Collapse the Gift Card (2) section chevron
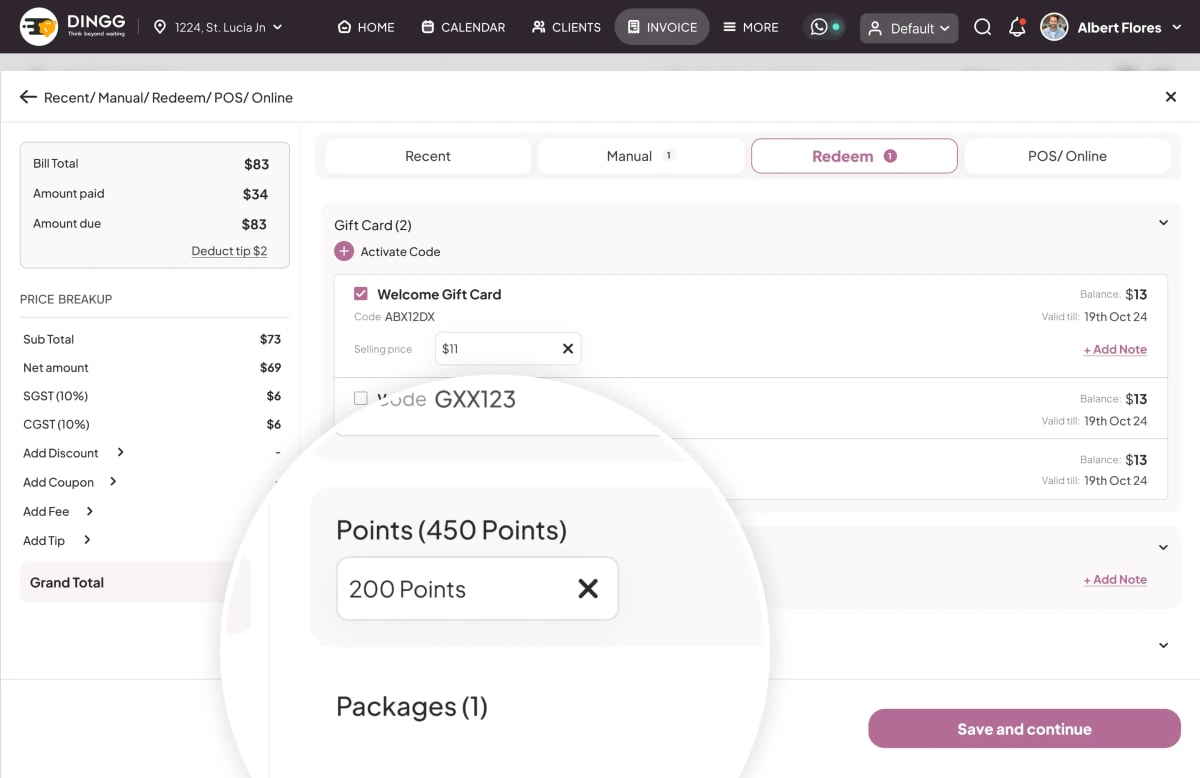The image size is (1200, 778). click(x=1163, y=223)
